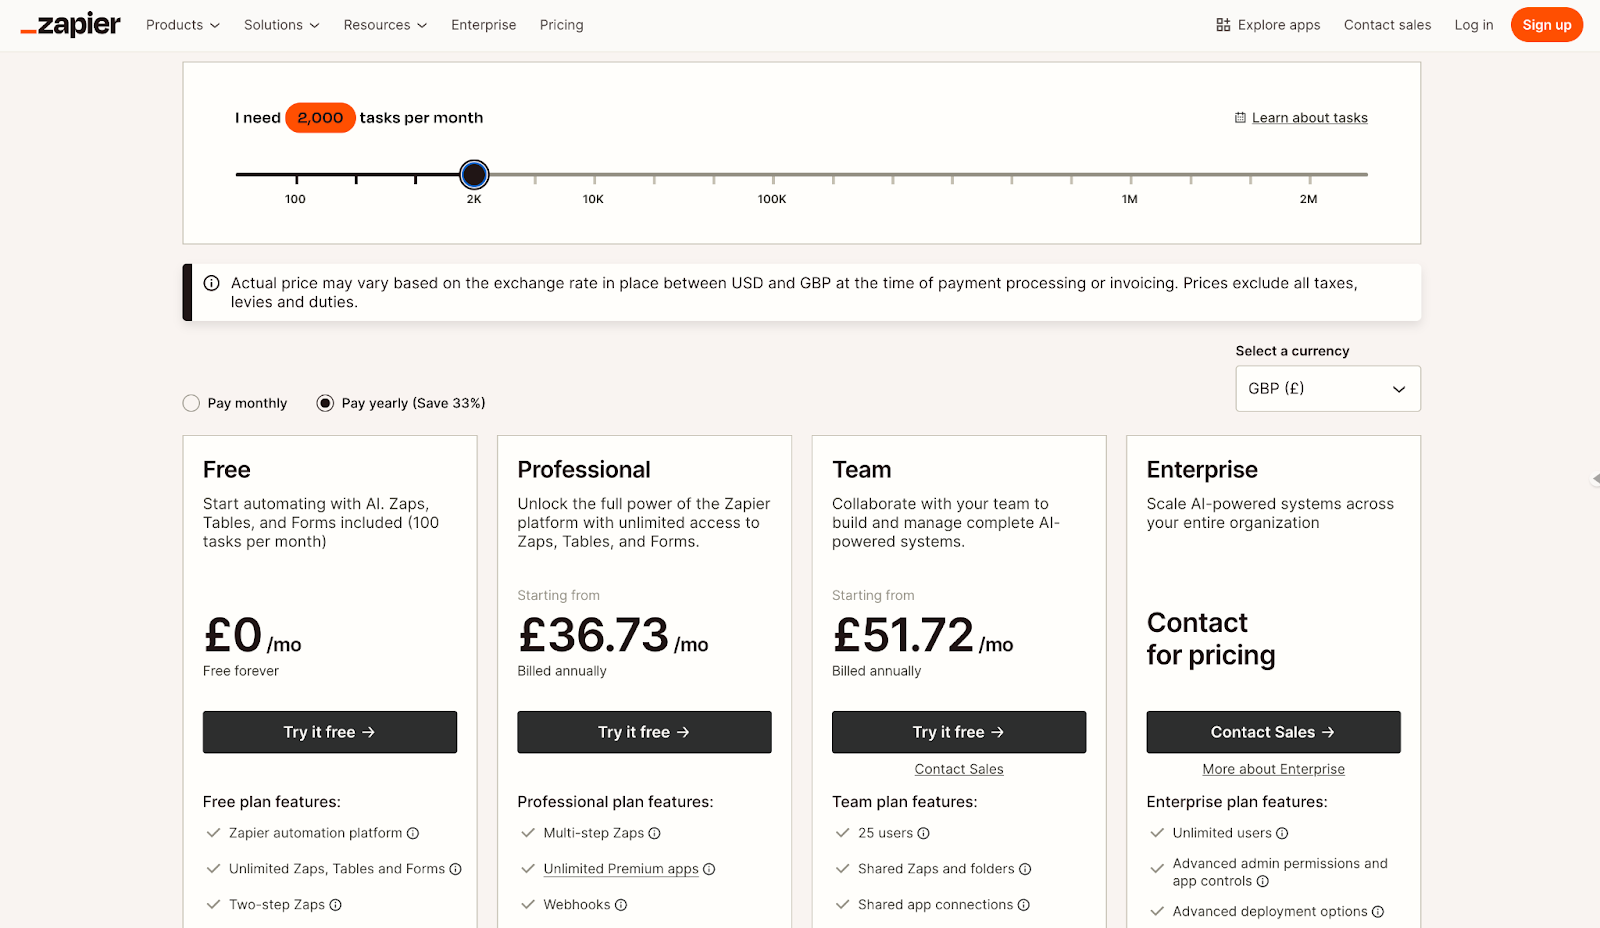Select the Pay yearly (Save 33%) option
The width and height of the screenshot is (1600, 928).
coord(325,403)
